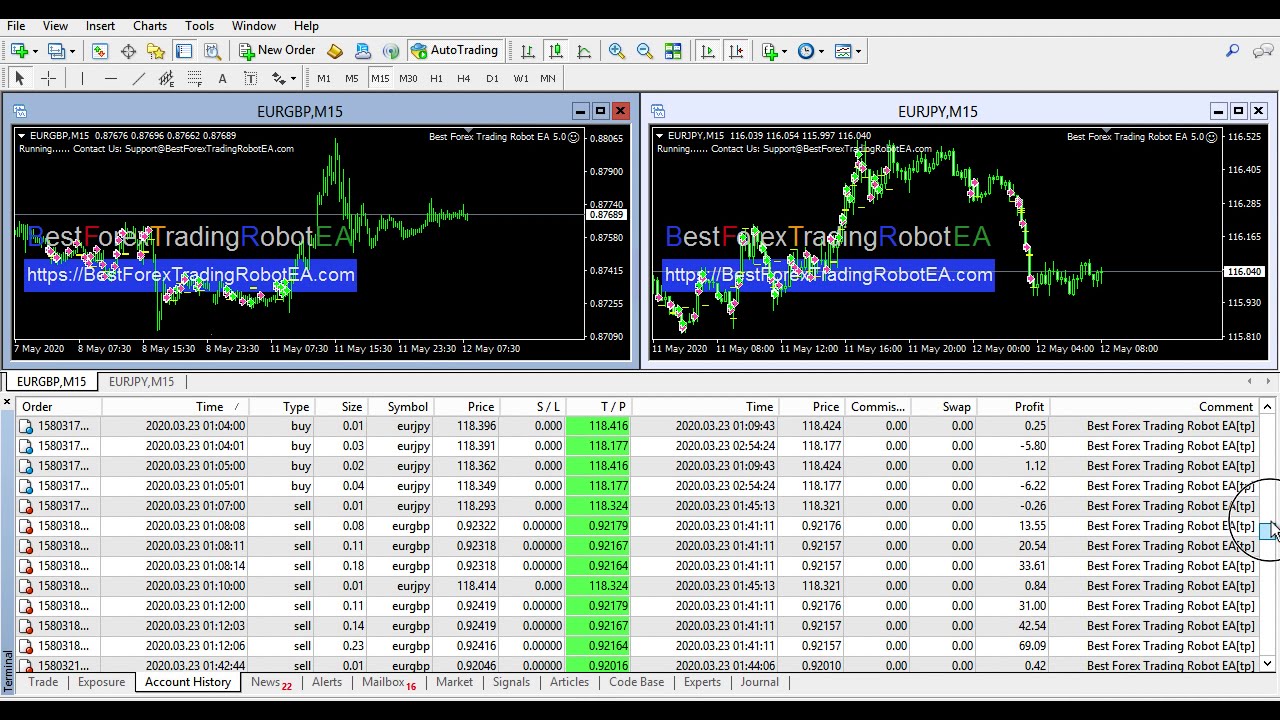This screenshot has height=720, width=1280.
Task: Click the terminal vertical scrollbar up arrow
Action: 1267,407
